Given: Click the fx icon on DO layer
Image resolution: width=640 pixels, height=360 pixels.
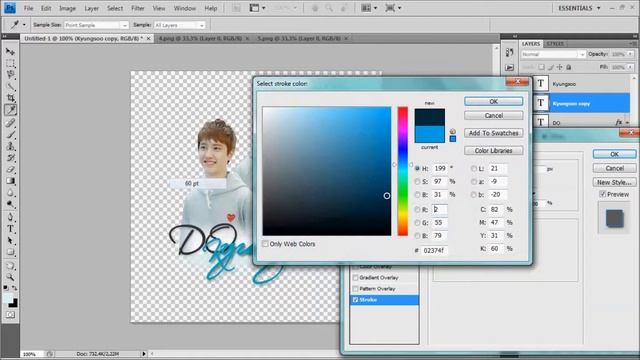Looking at the screenshot, I should tap(619, 122).
